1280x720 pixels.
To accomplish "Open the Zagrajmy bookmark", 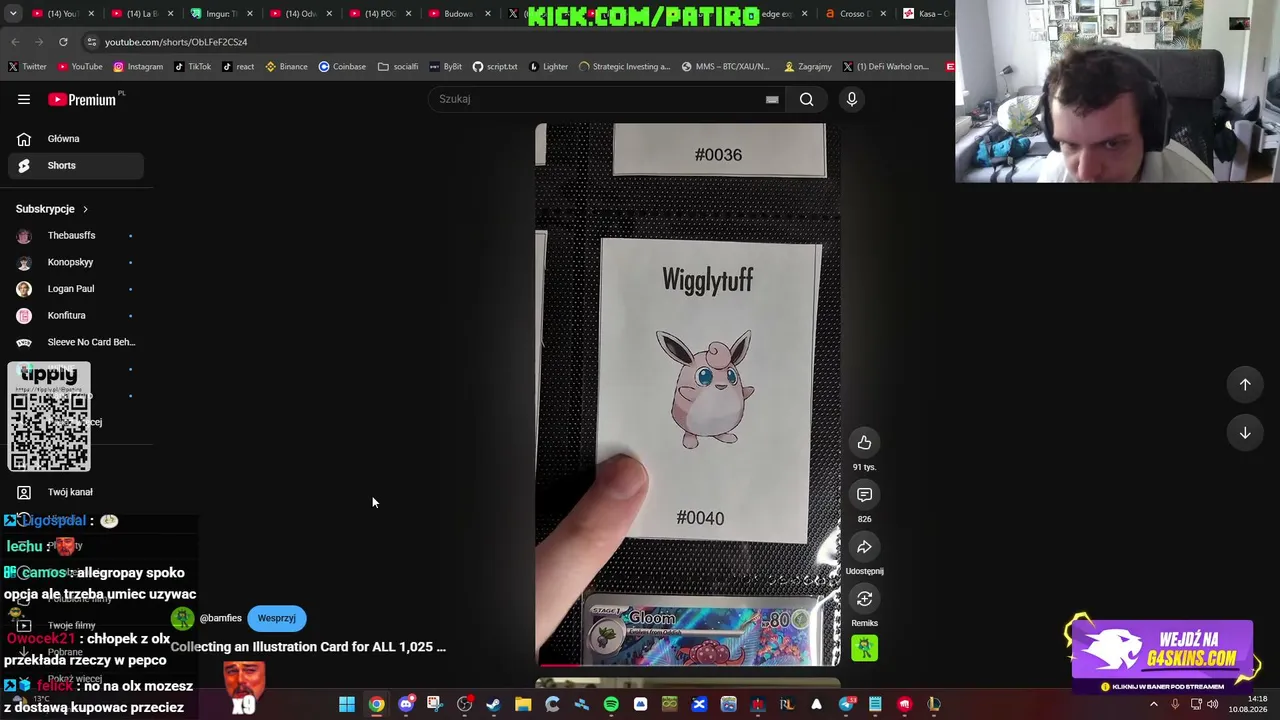I will pyautogui.click(x=808, y=67).
